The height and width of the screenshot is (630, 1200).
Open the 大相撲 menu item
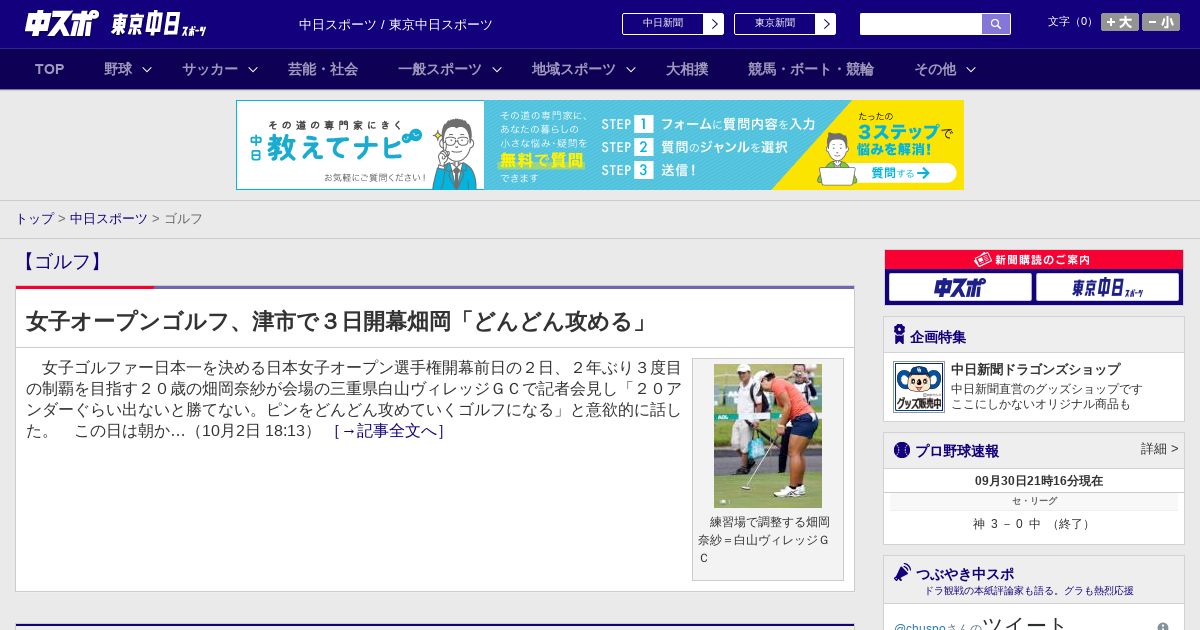pyautogui.click(x=687, y=69)
